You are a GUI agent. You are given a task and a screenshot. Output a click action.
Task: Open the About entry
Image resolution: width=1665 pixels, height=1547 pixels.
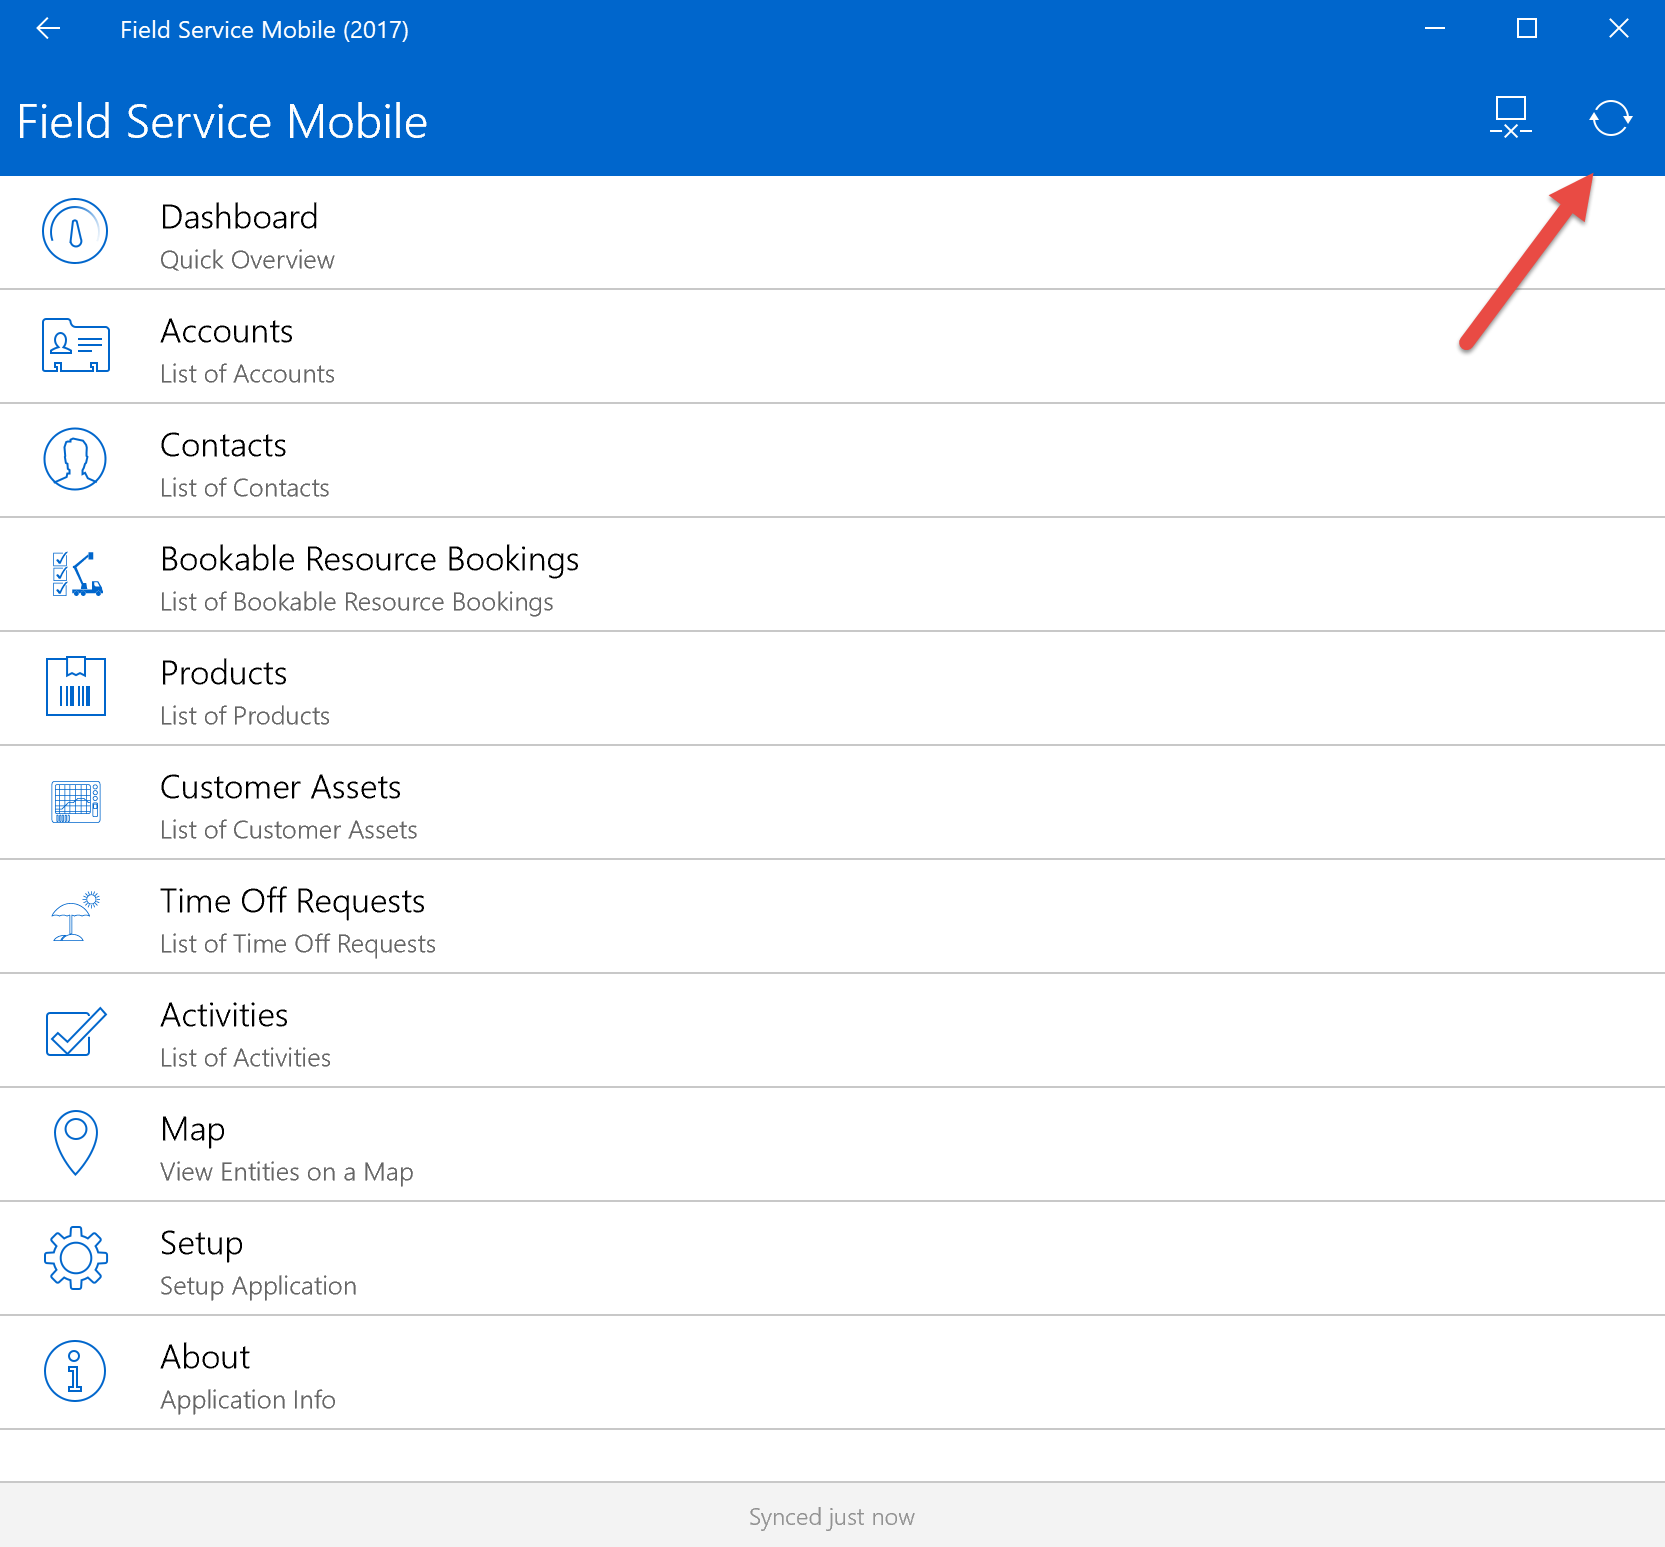click(832, 1373)
